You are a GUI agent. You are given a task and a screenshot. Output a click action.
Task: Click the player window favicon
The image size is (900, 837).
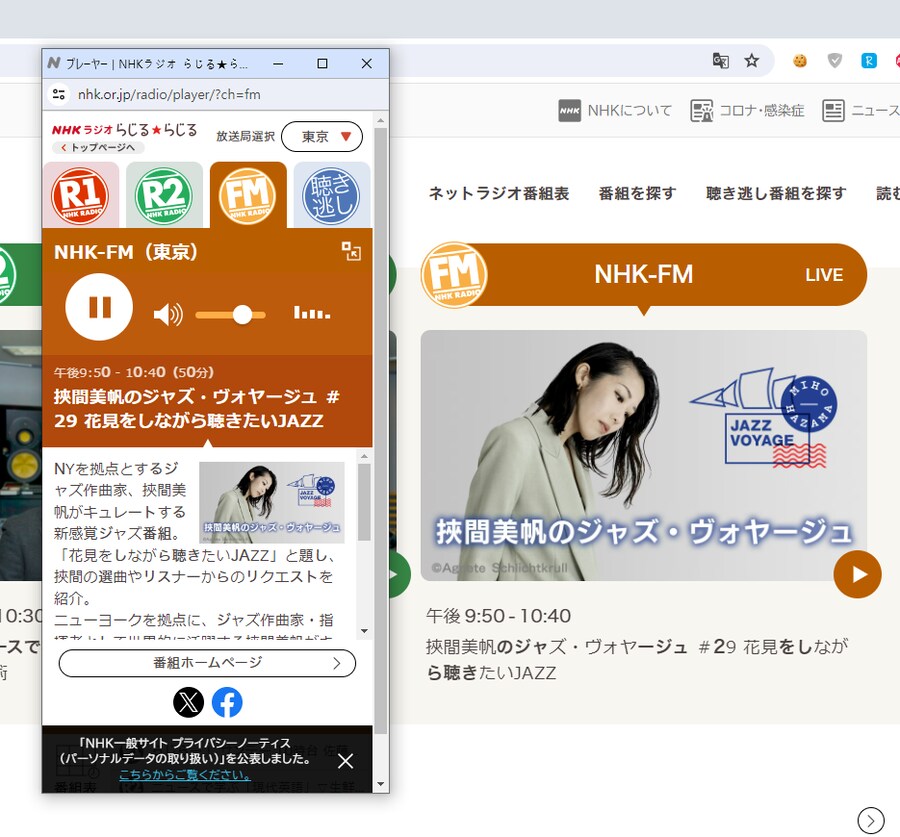54,63
